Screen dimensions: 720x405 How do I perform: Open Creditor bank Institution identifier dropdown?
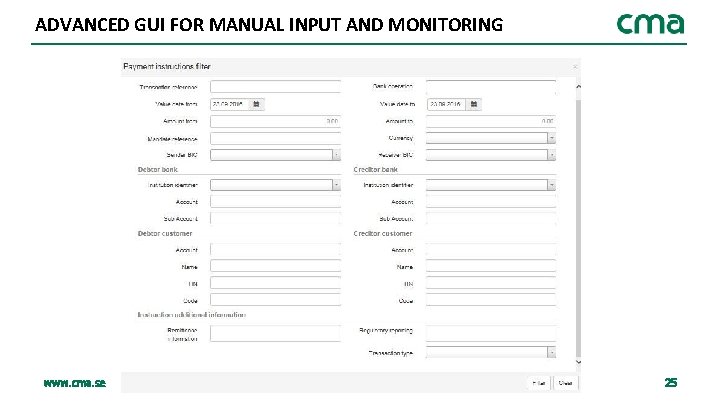(x=551, y=185)
